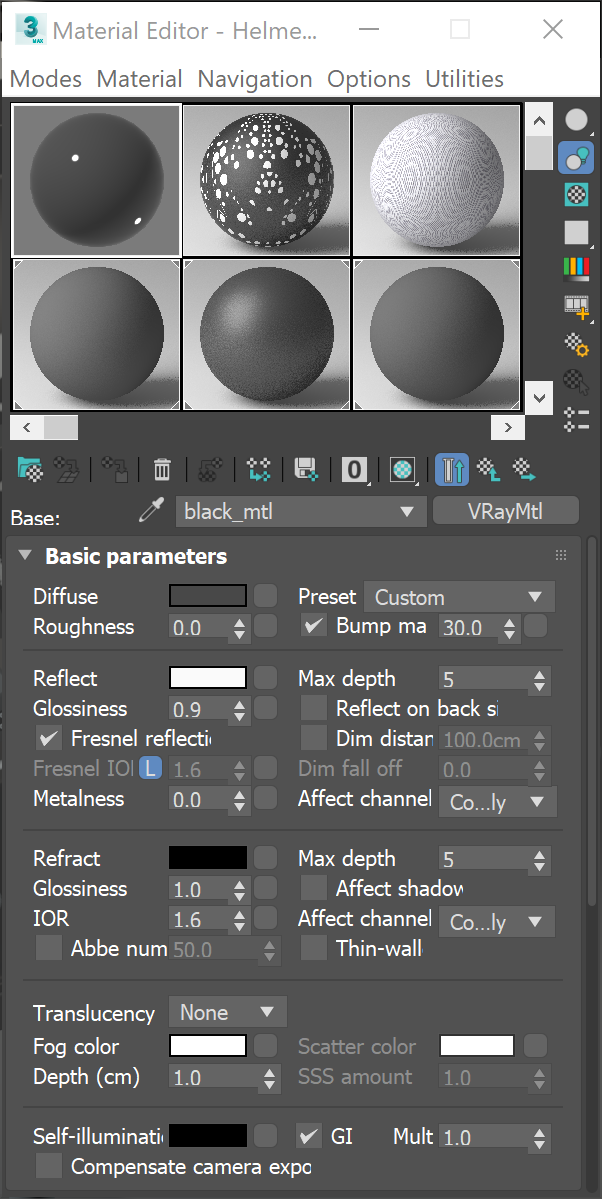Enable Reflect on back side checkbox
Image resolution: width=602 pixels, height=1199 pixels.
314,709
